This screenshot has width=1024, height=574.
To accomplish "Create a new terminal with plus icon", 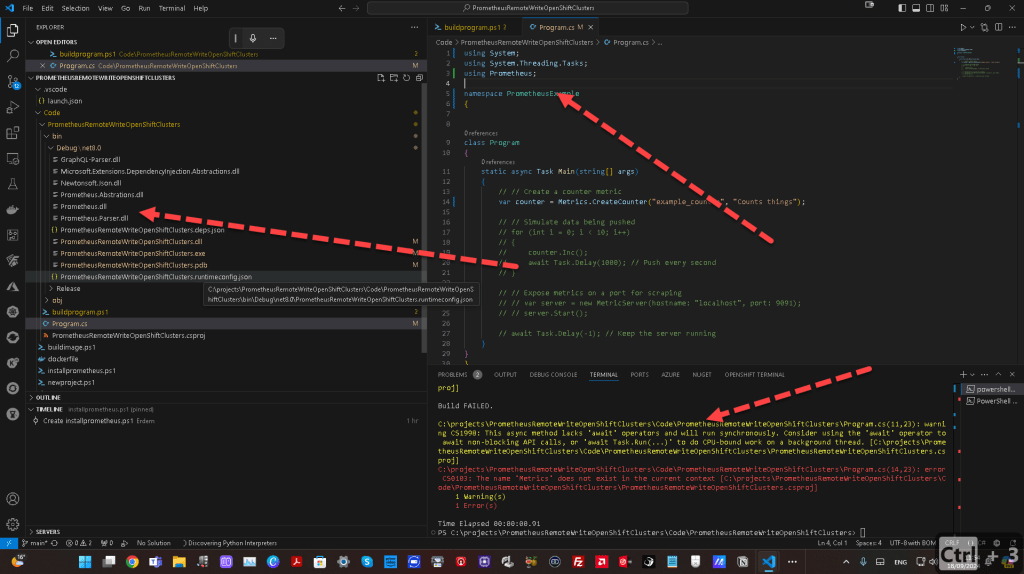I will [x=963, y=375].
